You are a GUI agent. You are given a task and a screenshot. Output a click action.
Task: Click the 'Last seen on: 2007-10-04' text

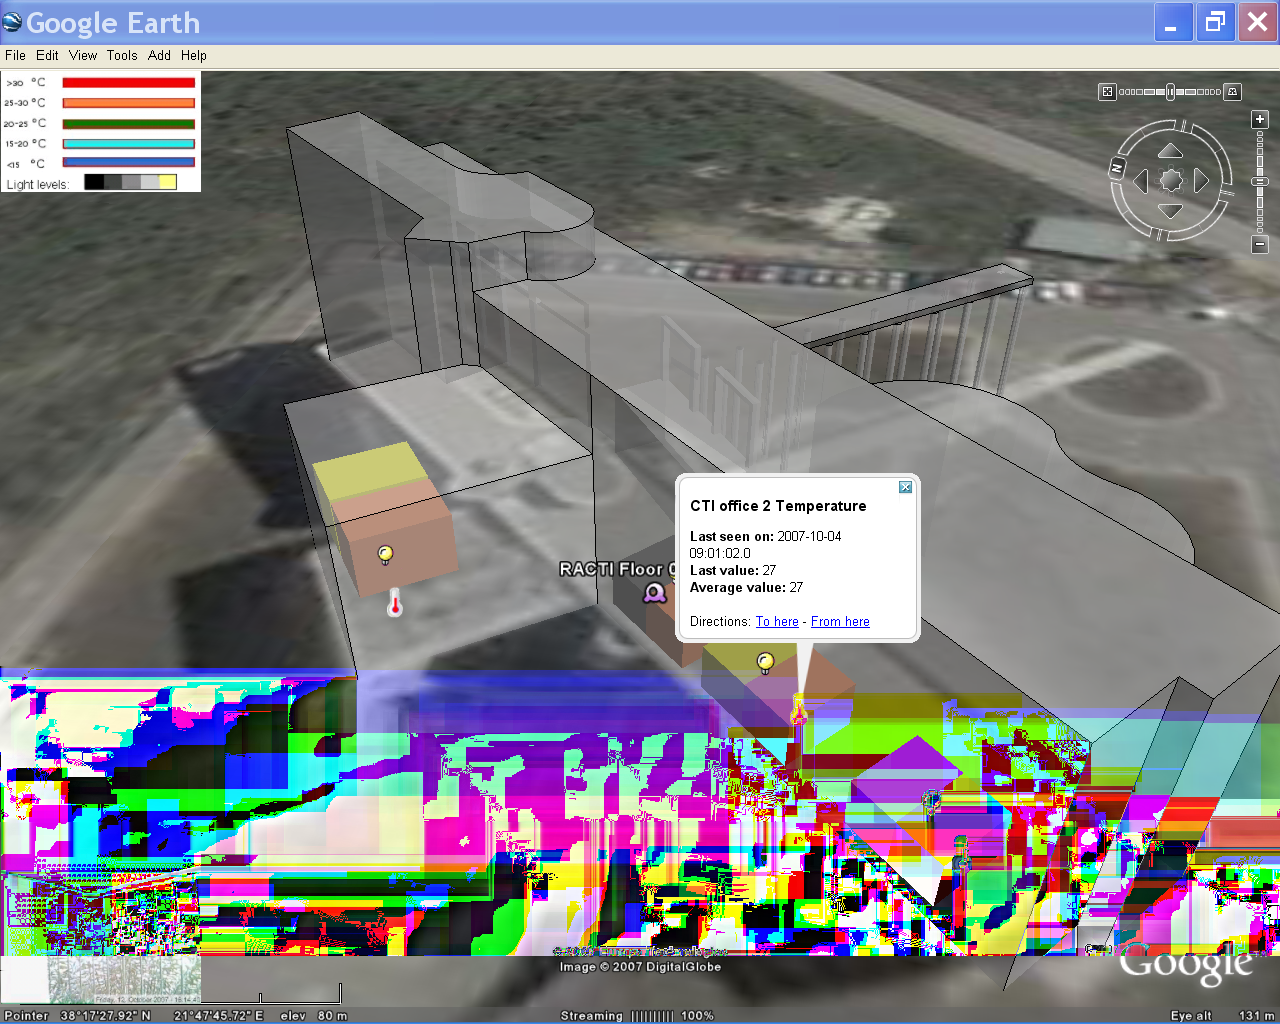[765, 537]
